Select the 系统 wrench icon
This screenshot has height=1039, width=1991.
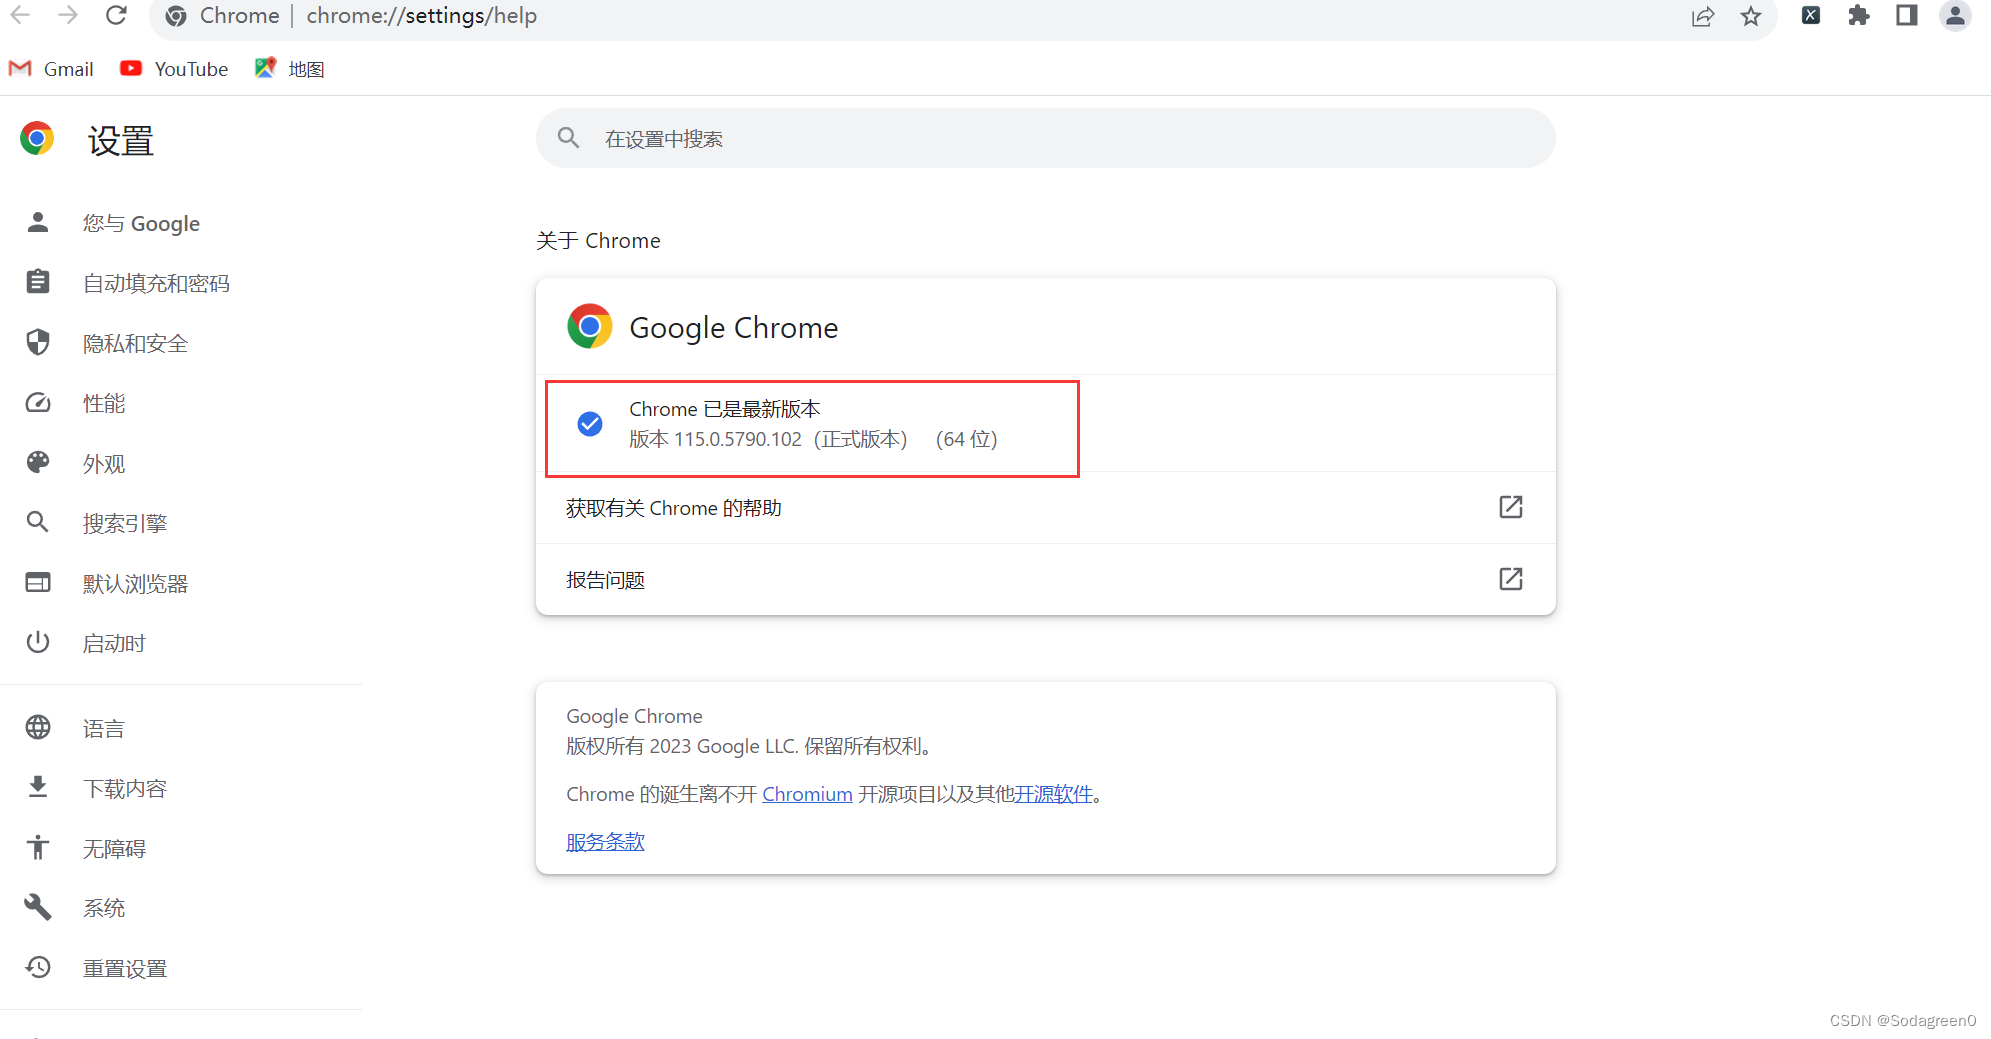[38, 907]
